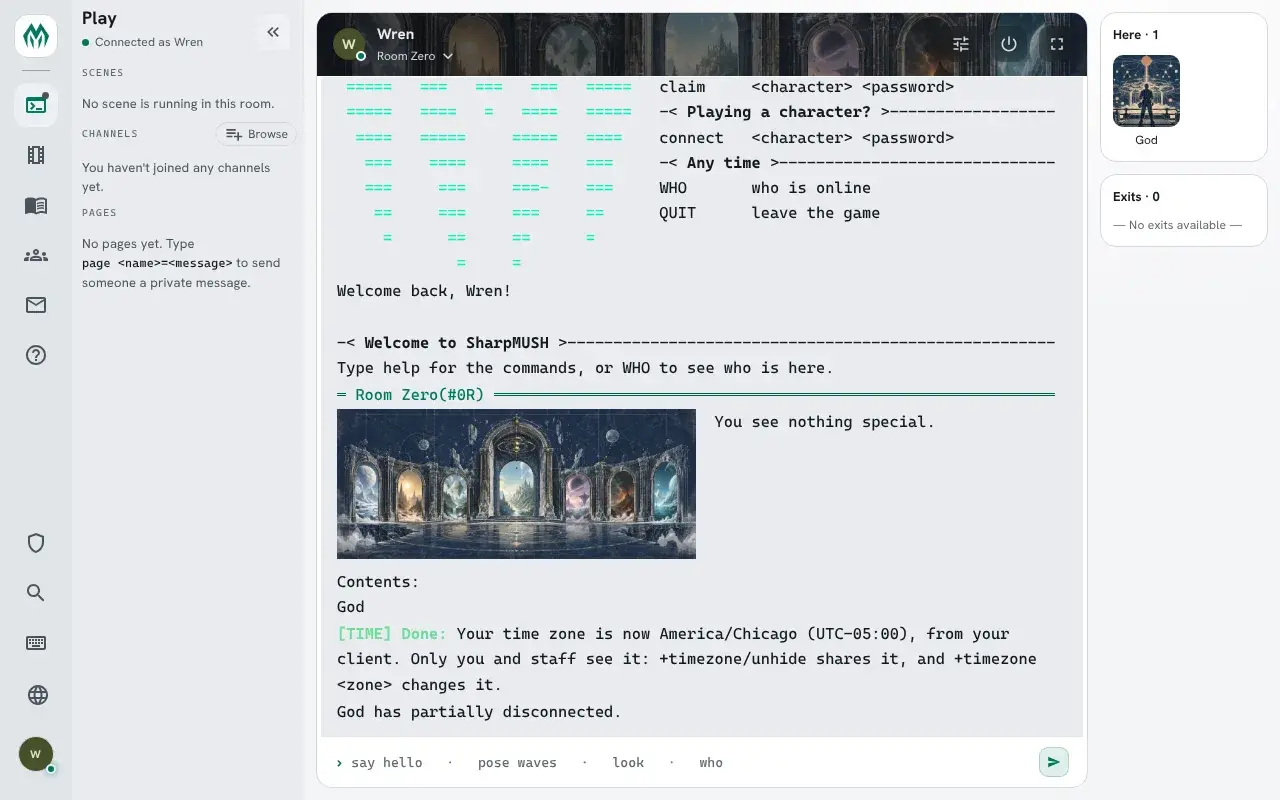Open the W user avatar at sidebar bottom

coord(36,754)
